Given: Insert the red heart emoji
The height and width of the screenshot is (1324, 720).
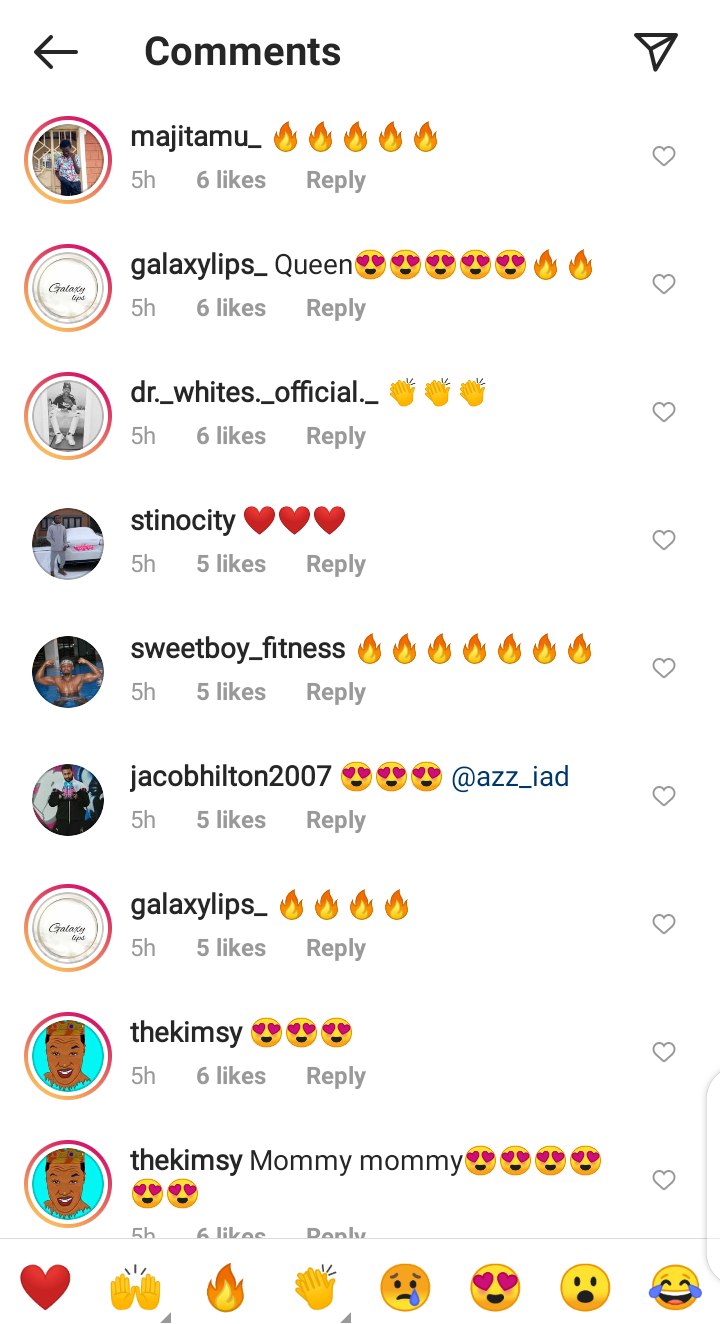Looking at the screenshot, I should [45, 1287].
